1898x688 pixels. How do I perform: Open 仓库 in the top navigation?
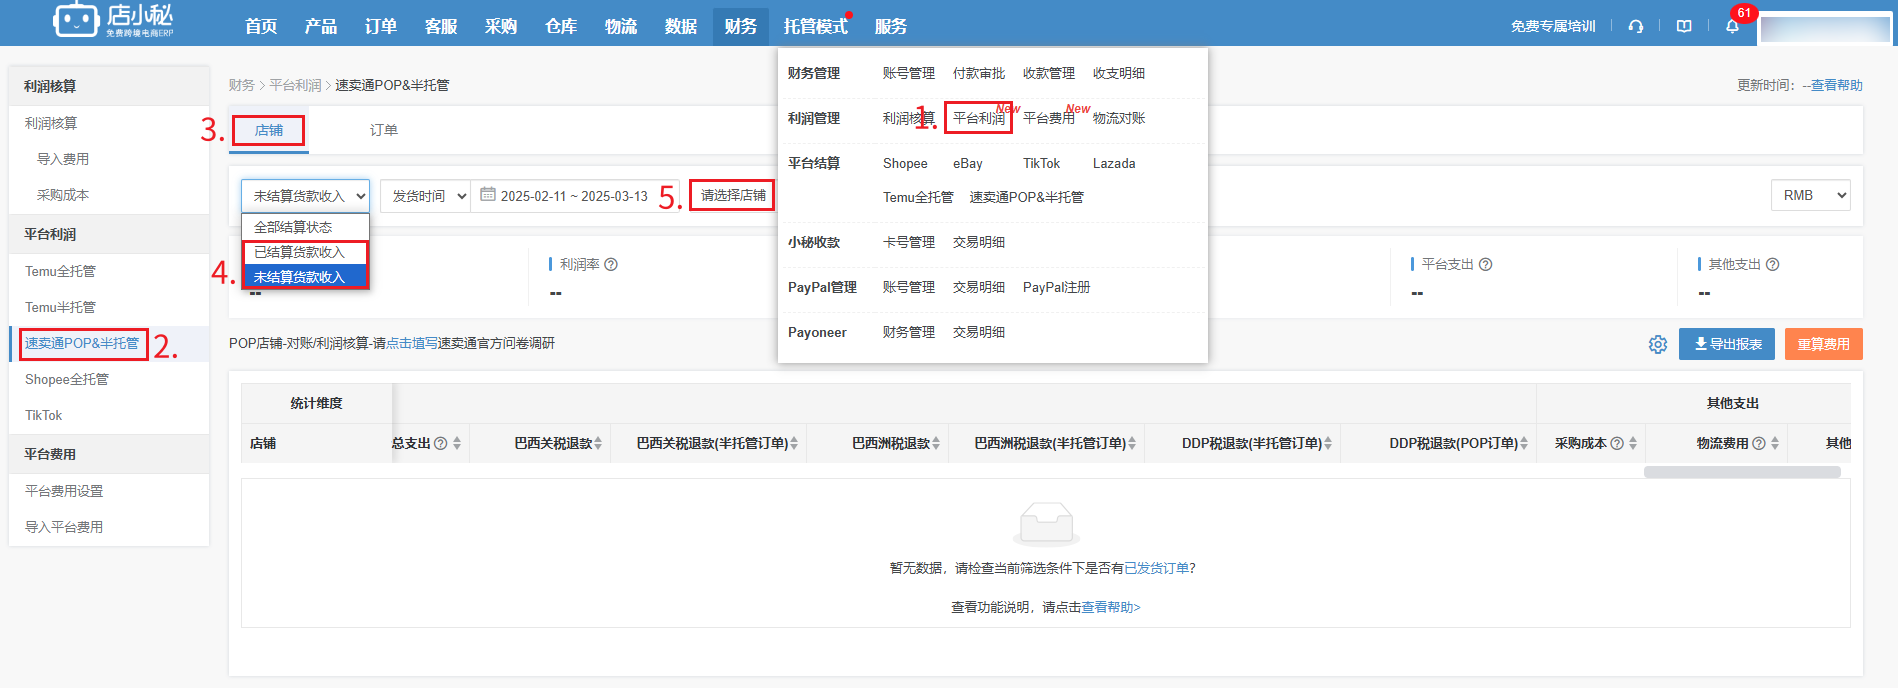[561, 26]
